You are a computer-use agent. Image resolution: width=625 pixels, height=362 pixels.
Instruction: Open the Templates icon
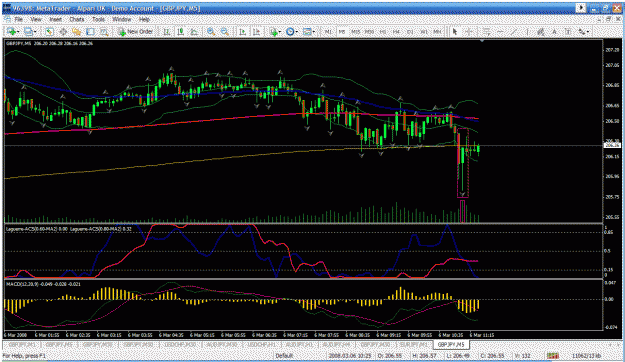point(307,31)
